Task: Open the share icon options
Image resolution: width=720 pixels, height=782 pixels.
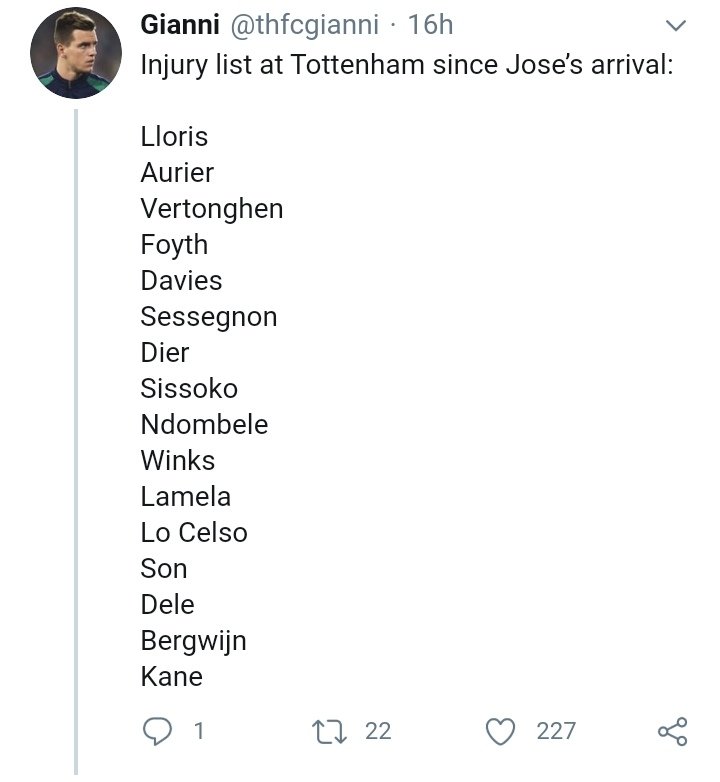Action: 672,731
